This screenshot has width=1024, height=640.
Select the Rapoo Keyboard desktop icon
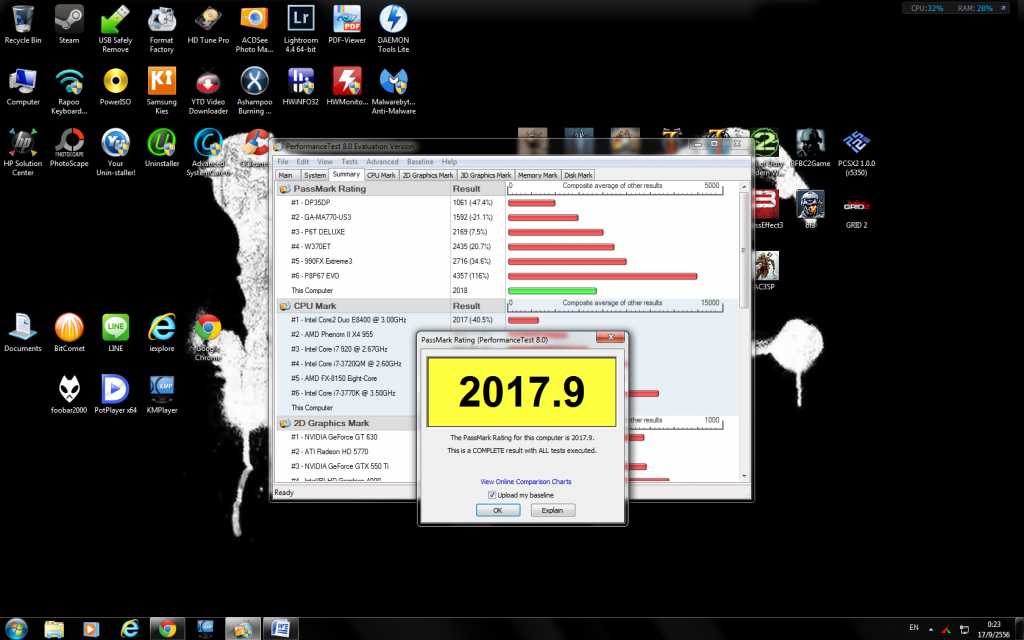69,91
